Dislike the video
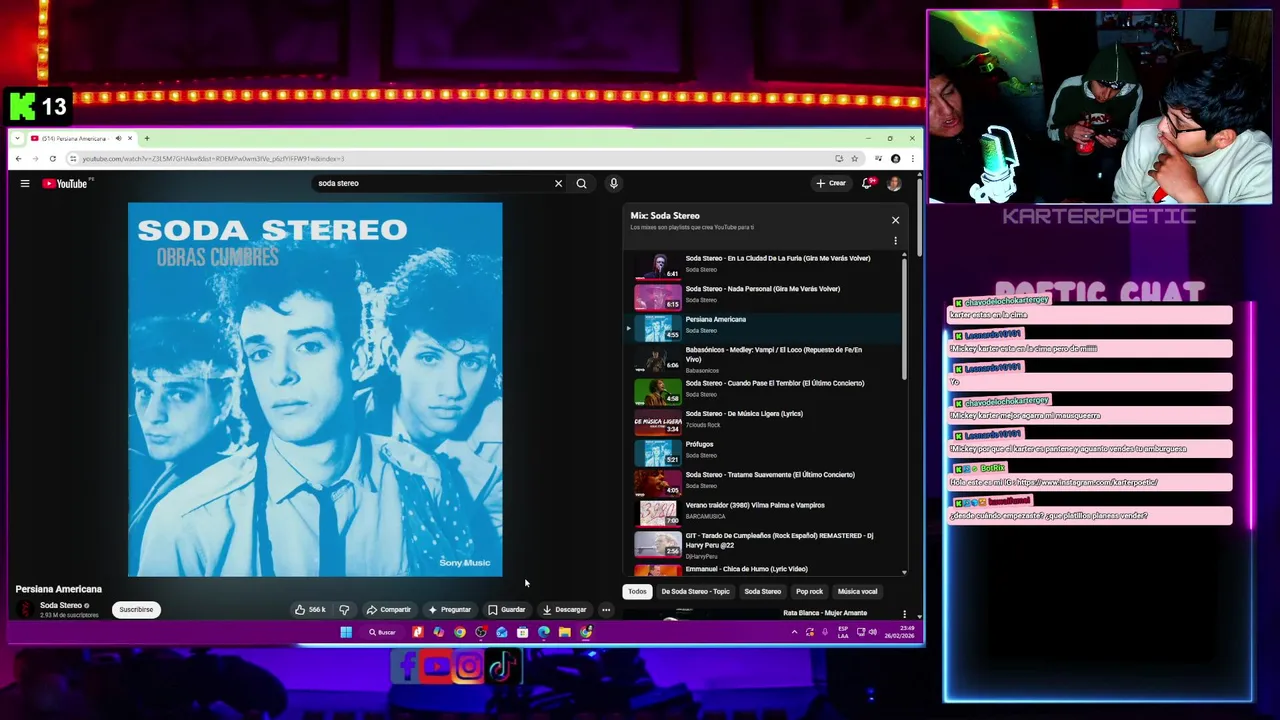This screenshot has width=1280, height=720. (344, 609)
